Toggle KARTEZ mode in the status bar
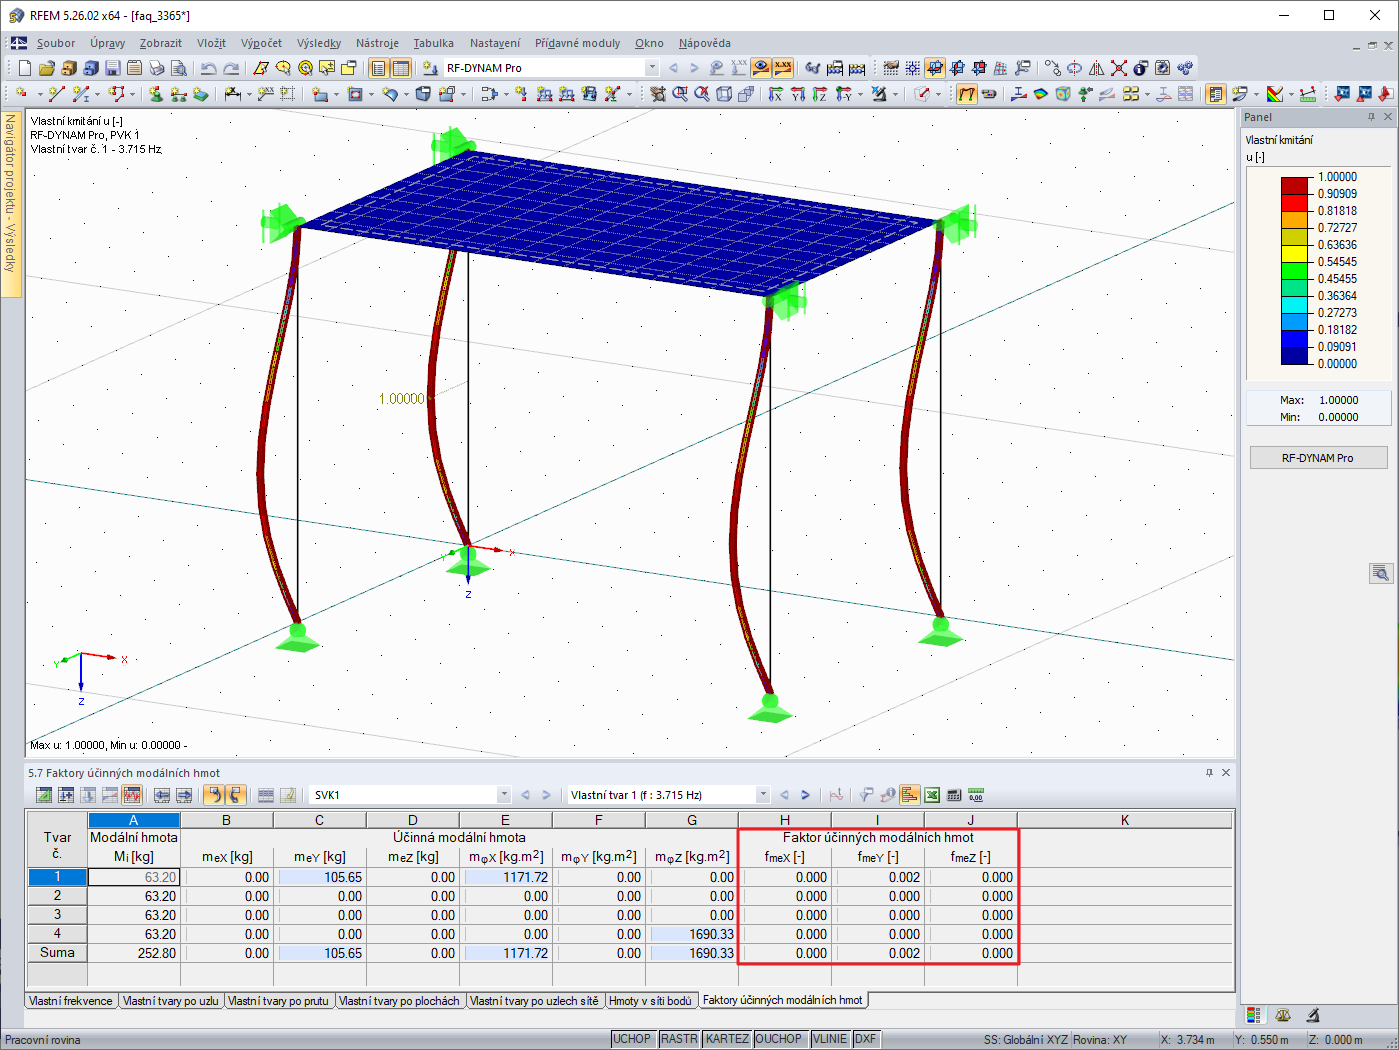1399x1050 pixels. (x=727, y=1039)
